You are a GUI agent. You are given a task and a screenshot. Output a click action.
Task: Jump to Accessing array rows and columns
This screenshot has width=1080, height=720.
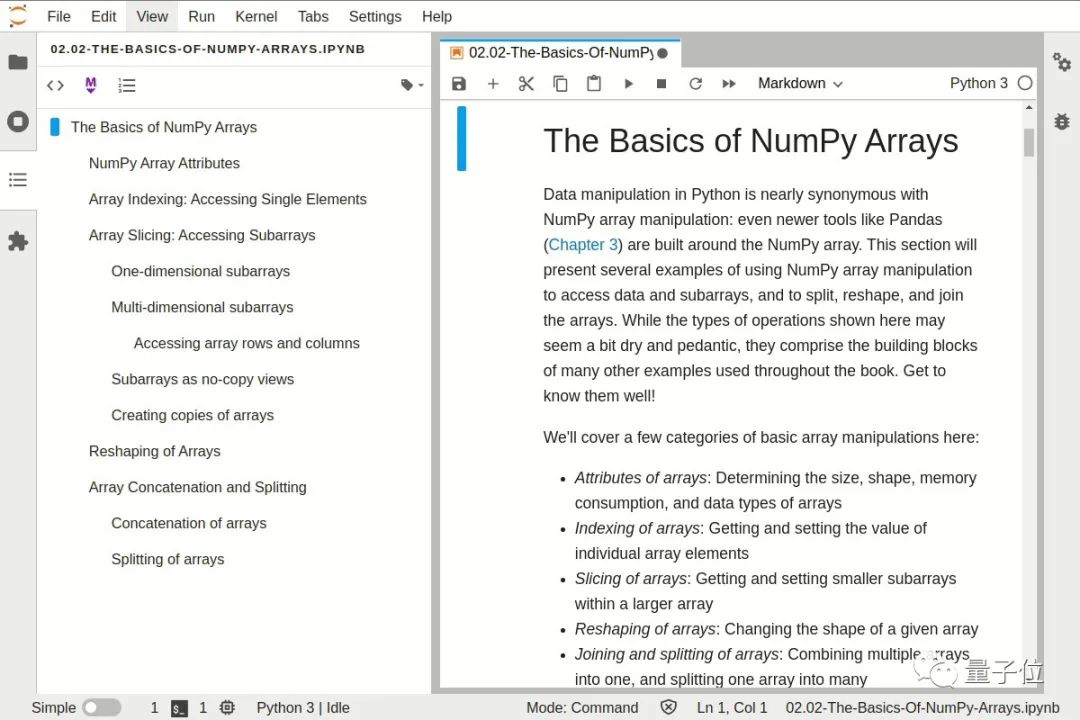pos(247,343)
